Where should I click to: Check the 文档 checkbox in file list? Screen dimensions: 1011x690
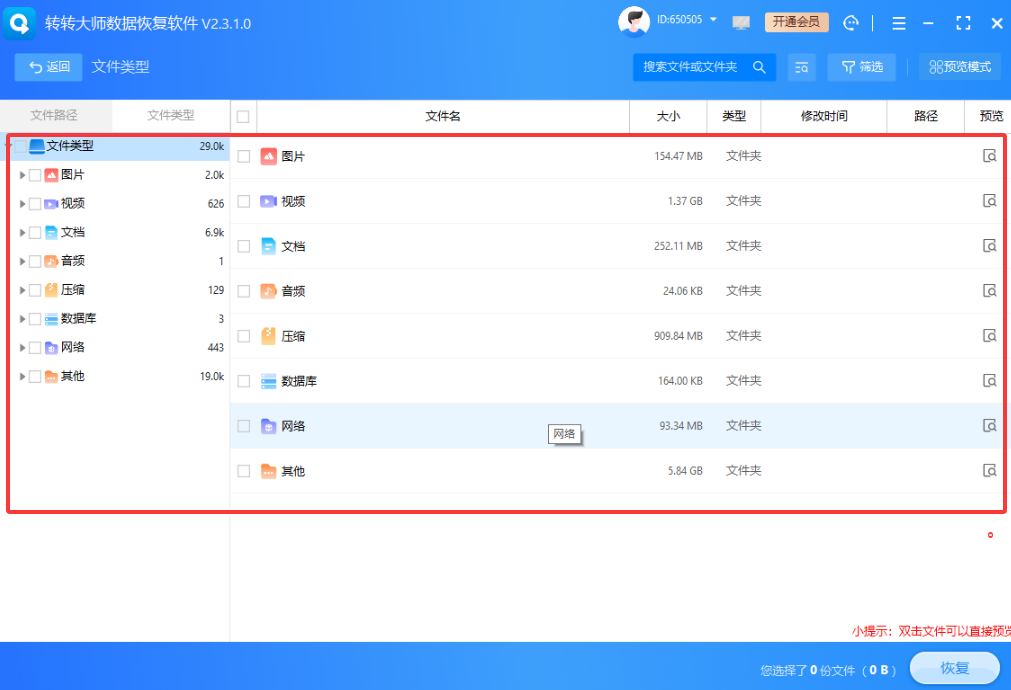tap(244, 246)
